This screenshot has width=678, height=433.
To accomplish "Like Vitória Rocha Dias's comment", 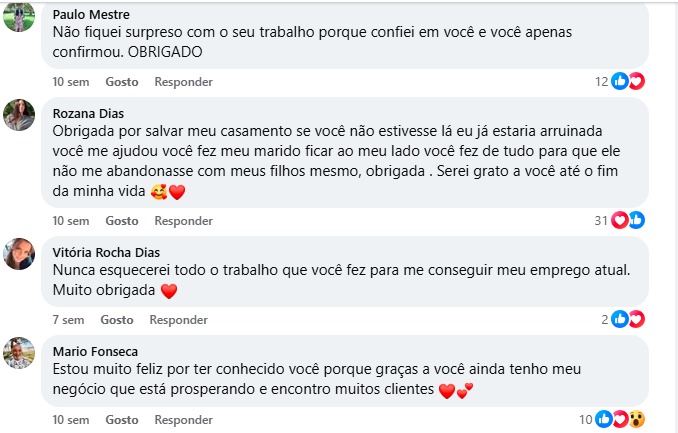I will coord(117,320).
